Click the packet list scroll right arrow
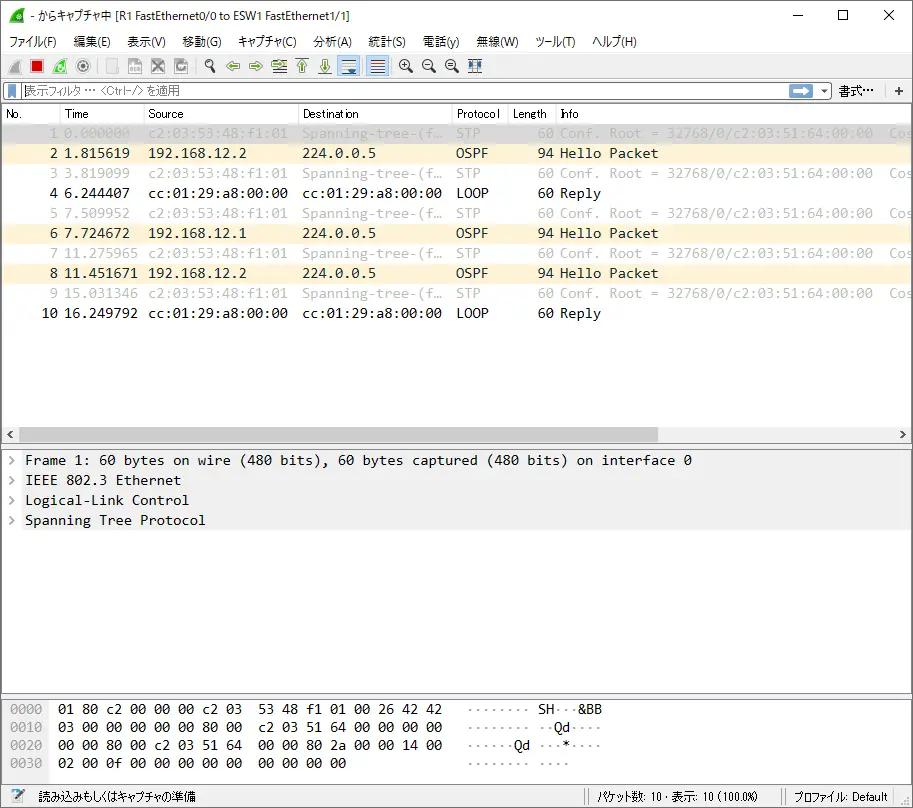The height and width of the screenshot is (808, 913). click(x=903, y=434)
